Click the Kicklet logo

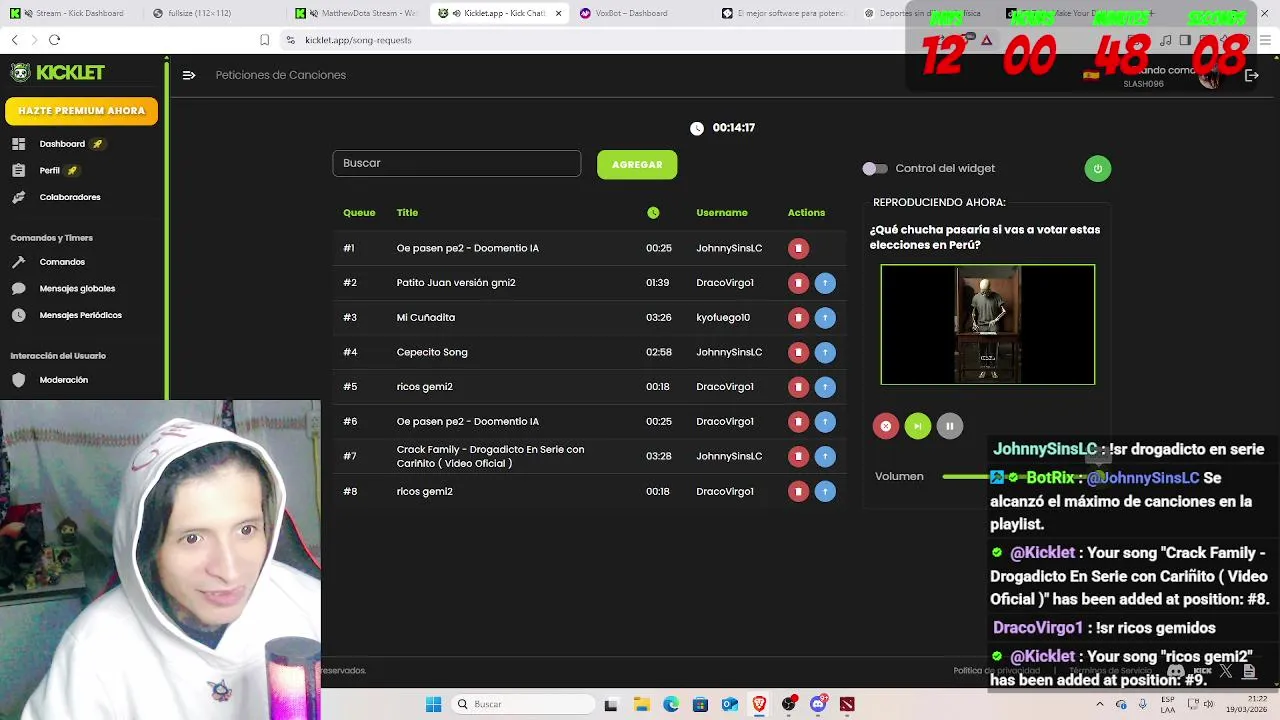57,72
